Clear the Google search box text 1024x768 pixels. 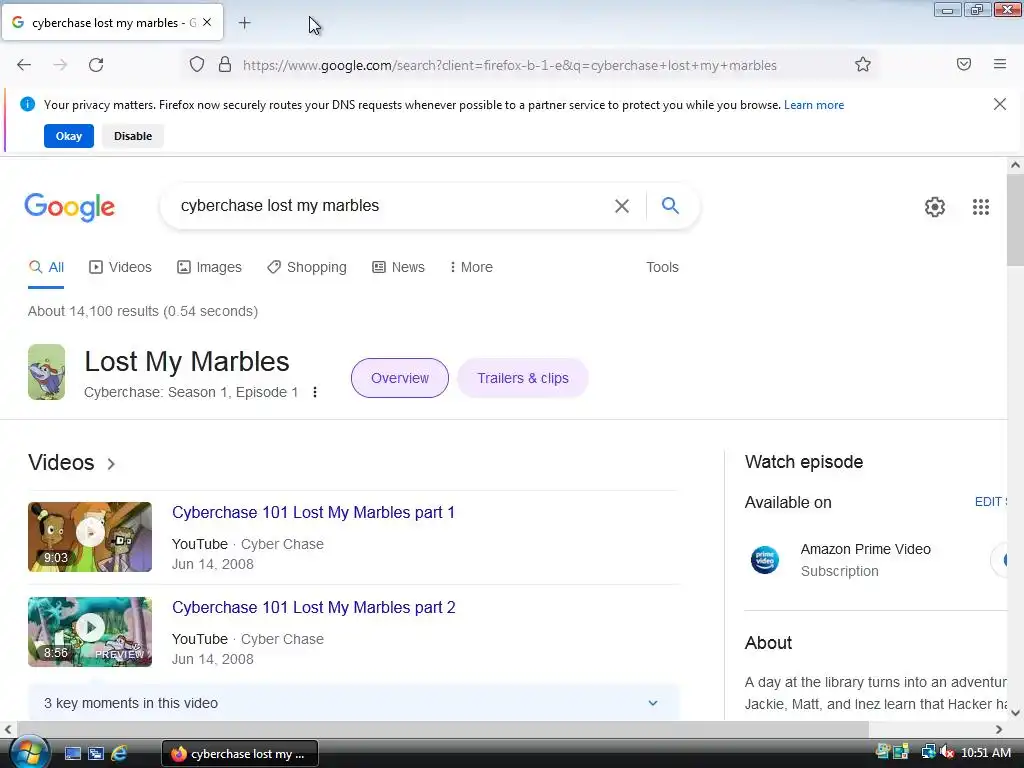622,206
